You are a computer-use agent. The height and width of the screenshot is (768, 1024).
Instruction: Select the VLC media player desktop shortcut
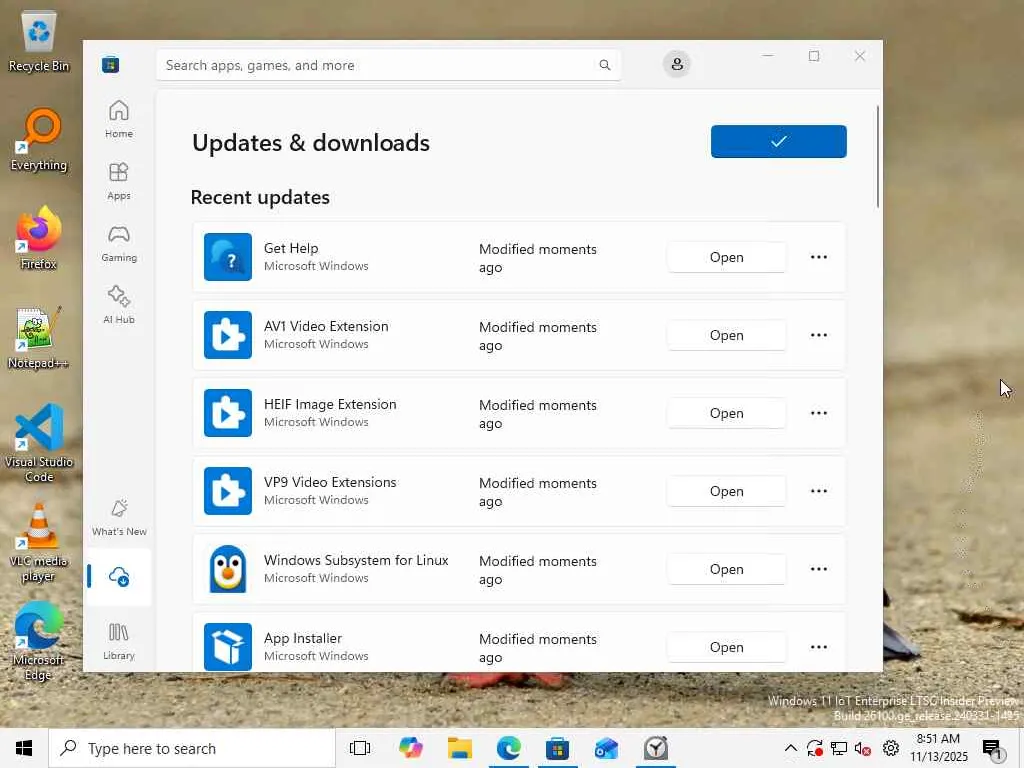[39, 542]
